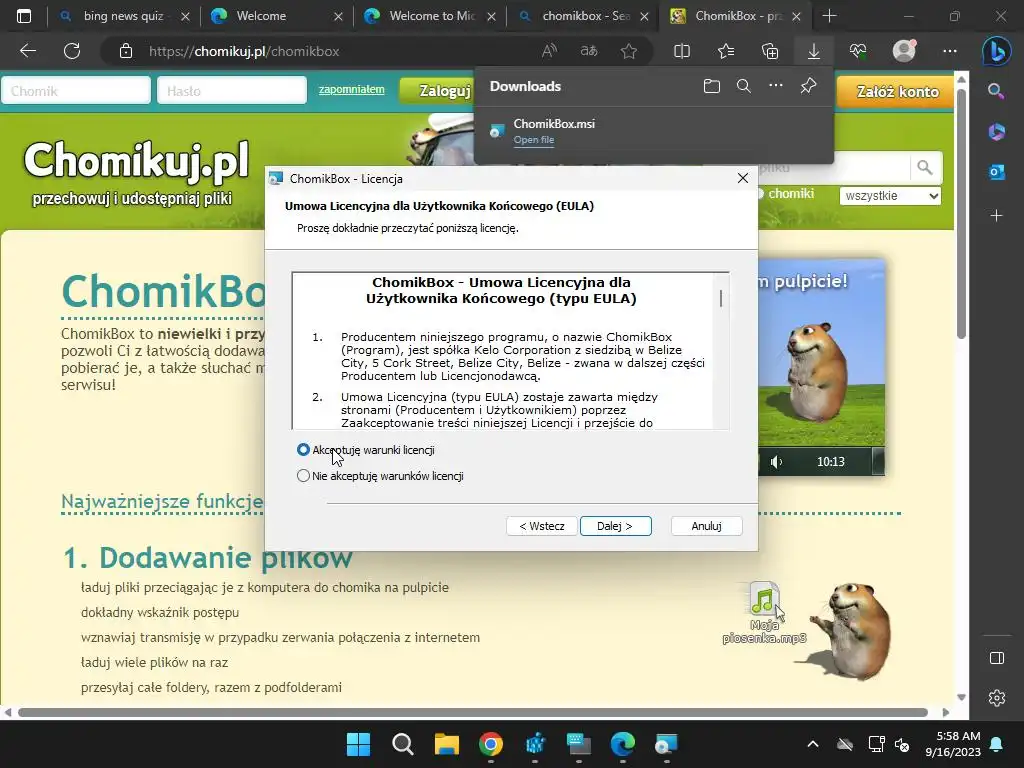Open Collections icon in toolbar
The width and height of the screenshot is (1024, 768).
point(770,51)
